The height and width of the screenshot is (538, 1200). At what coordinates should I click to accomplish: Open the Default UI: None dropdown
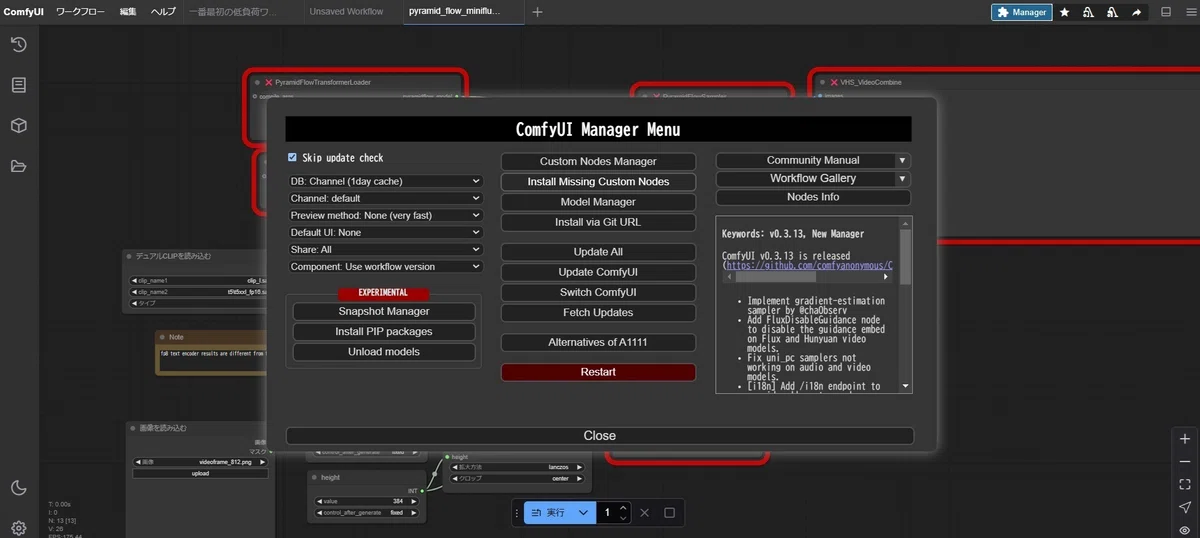tap(386, 233)
